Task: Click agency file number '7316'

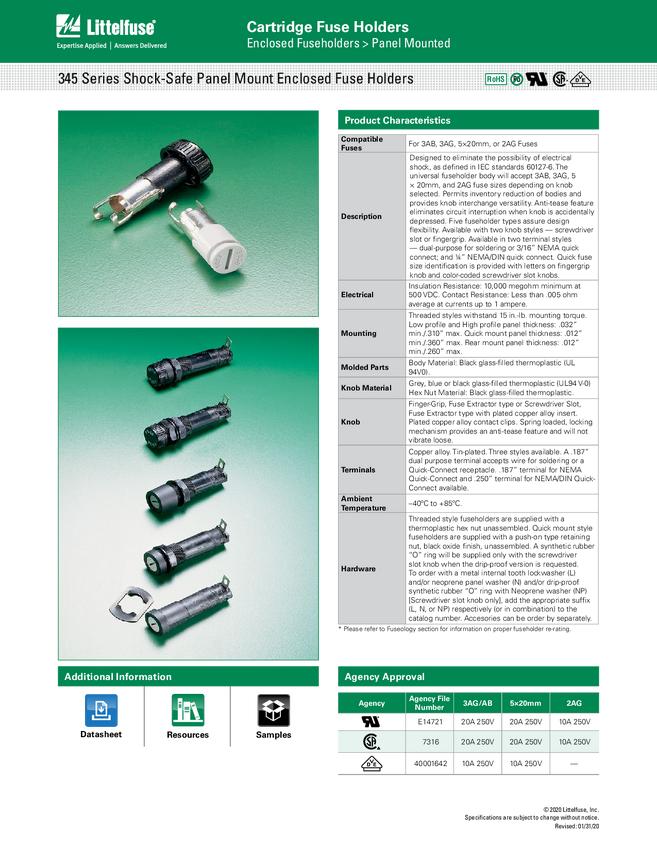Action: click(x=430, y=742)
